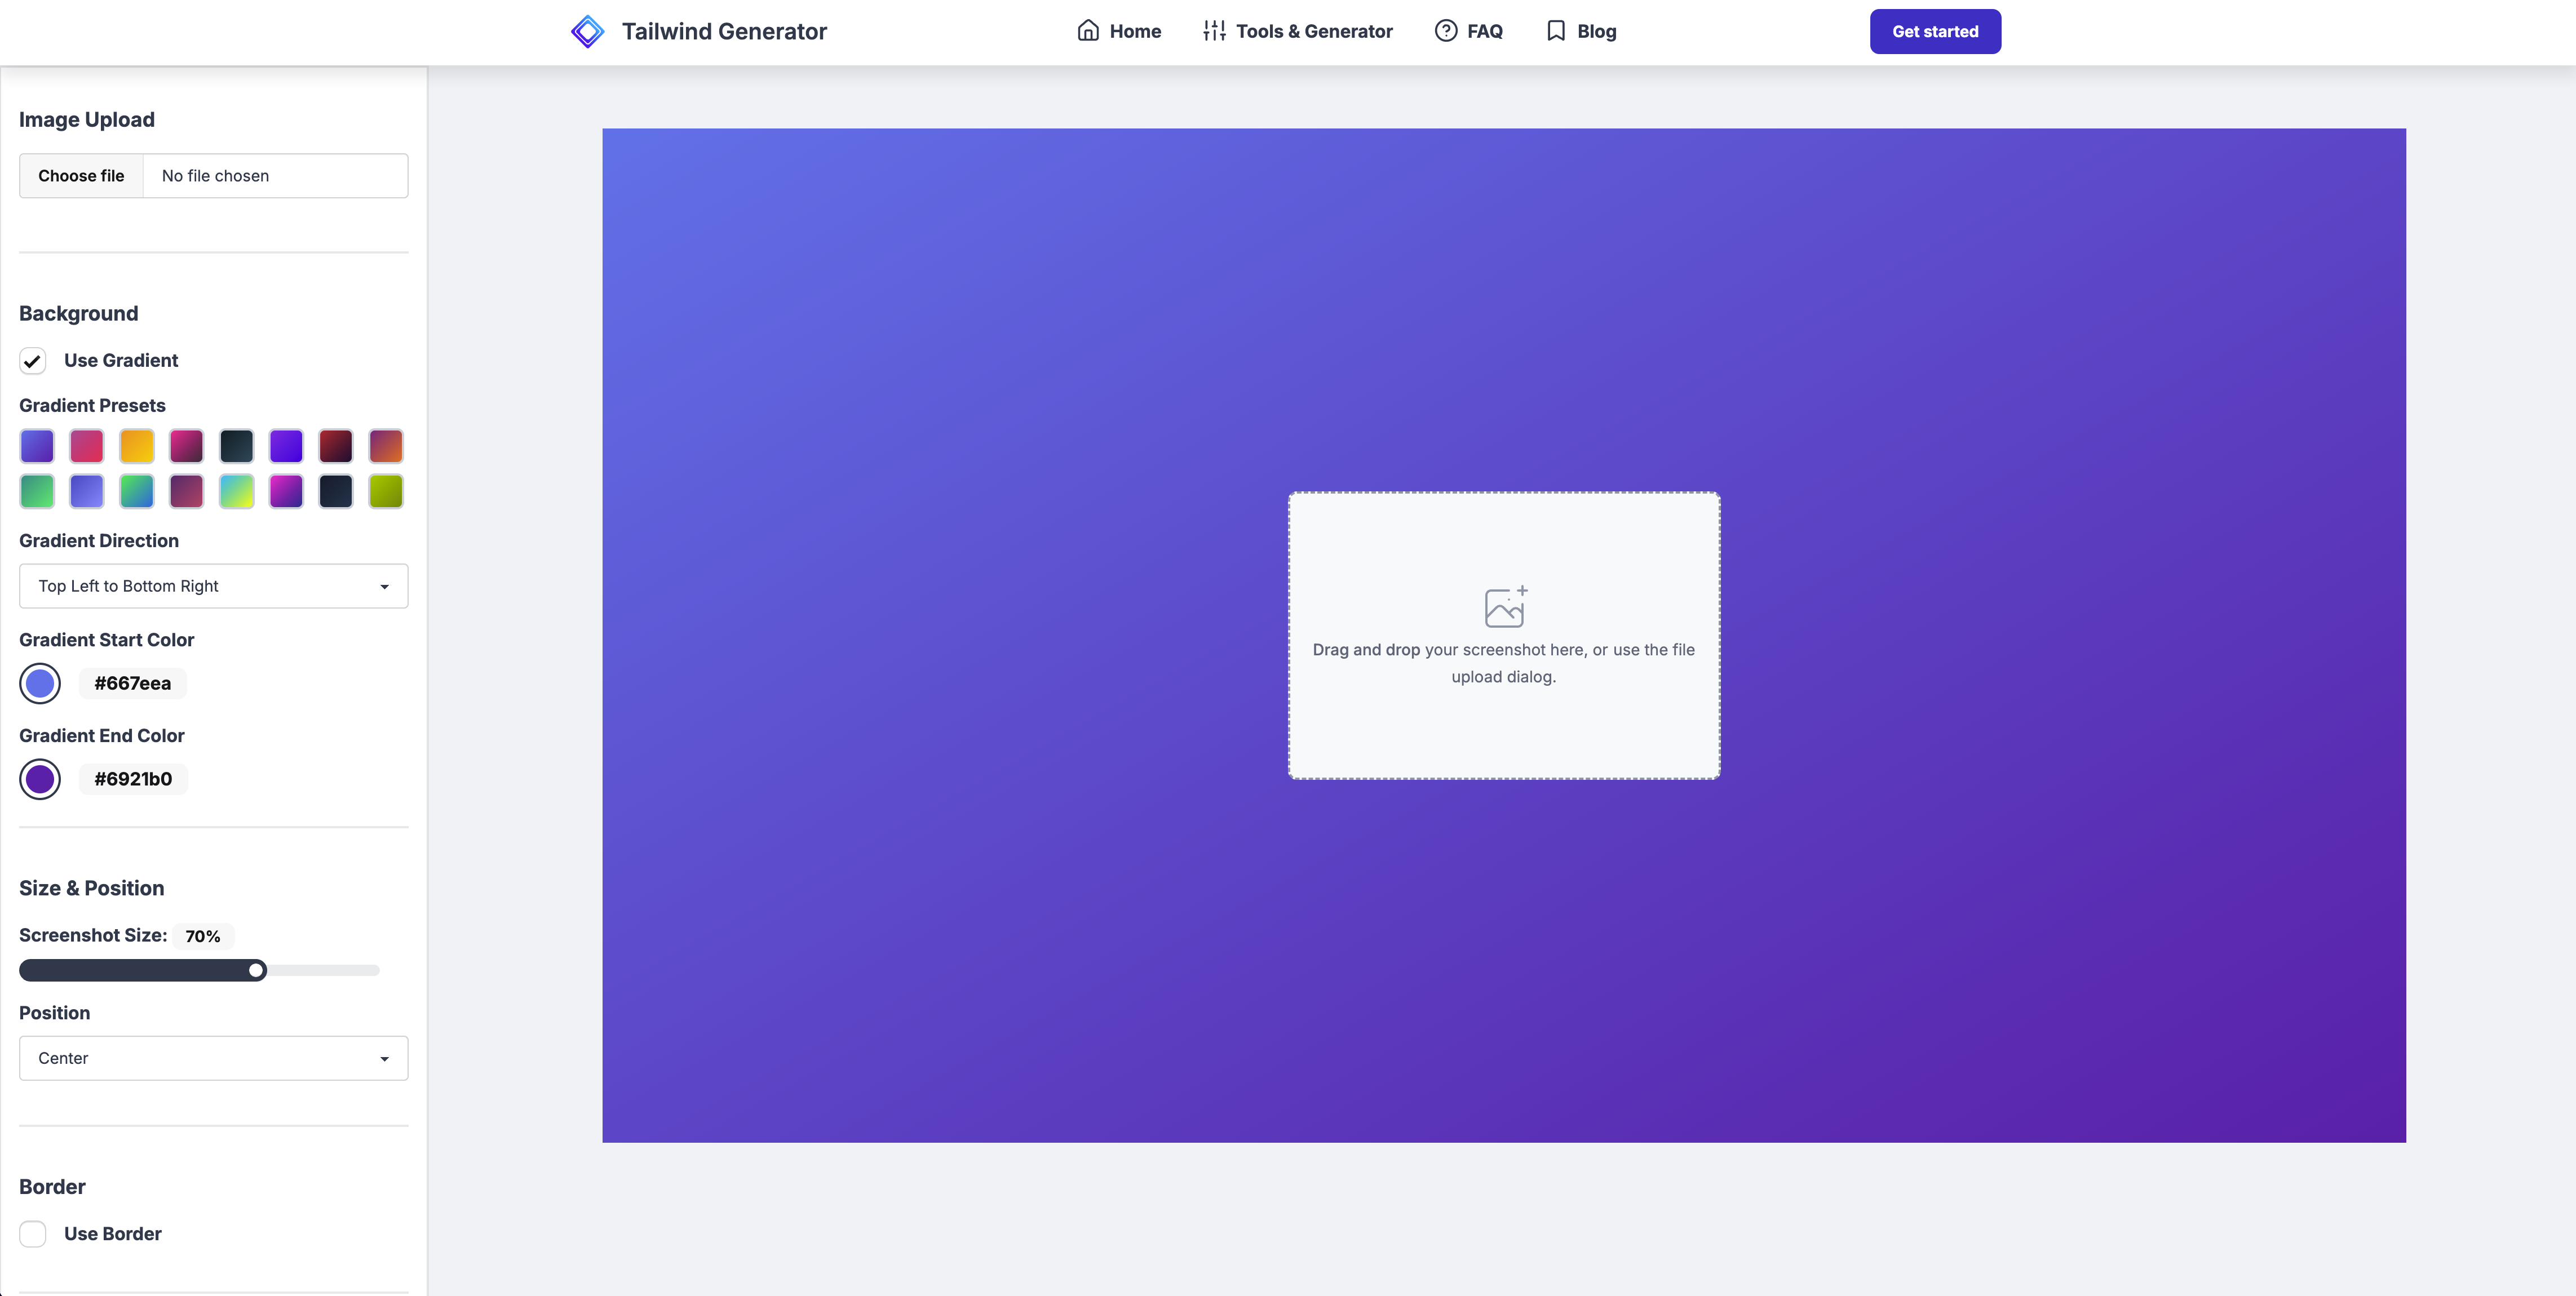Click the Use Gradient label text
This screenshot has width=2576, height=1296.
[121, 360]
